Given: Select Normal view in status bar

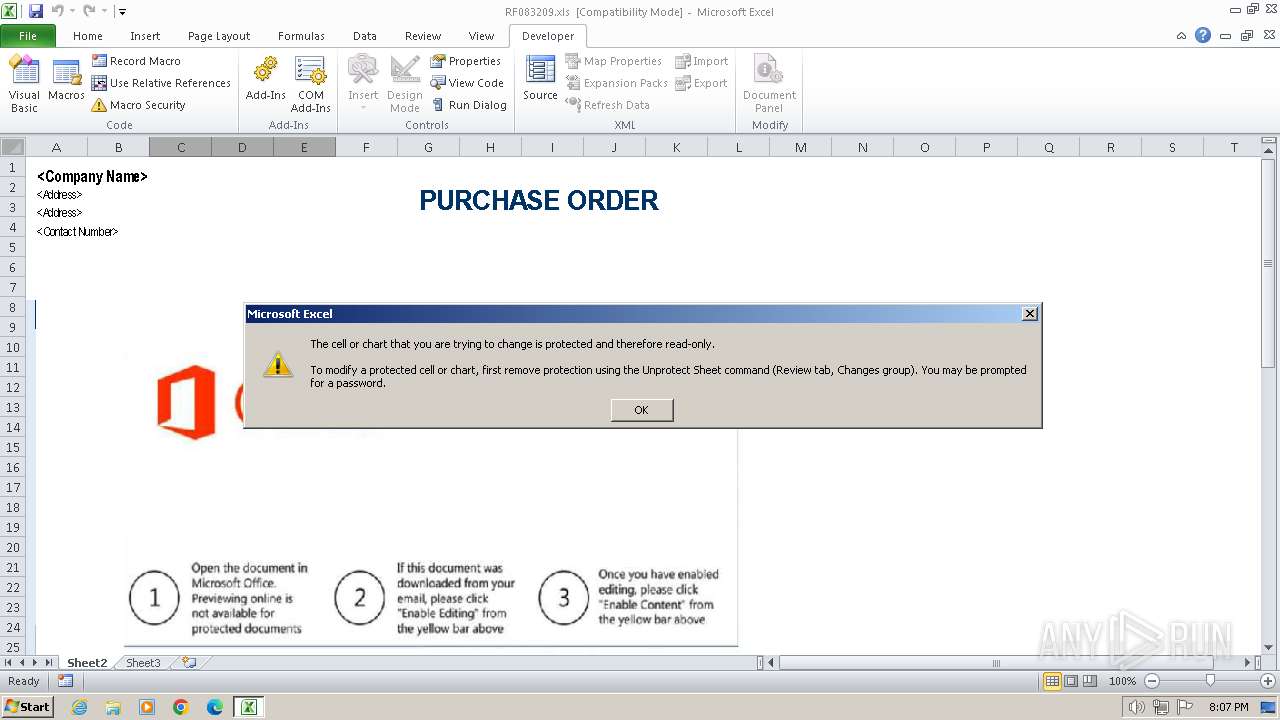Looking at the screenshot, I should coord(1052,681).
